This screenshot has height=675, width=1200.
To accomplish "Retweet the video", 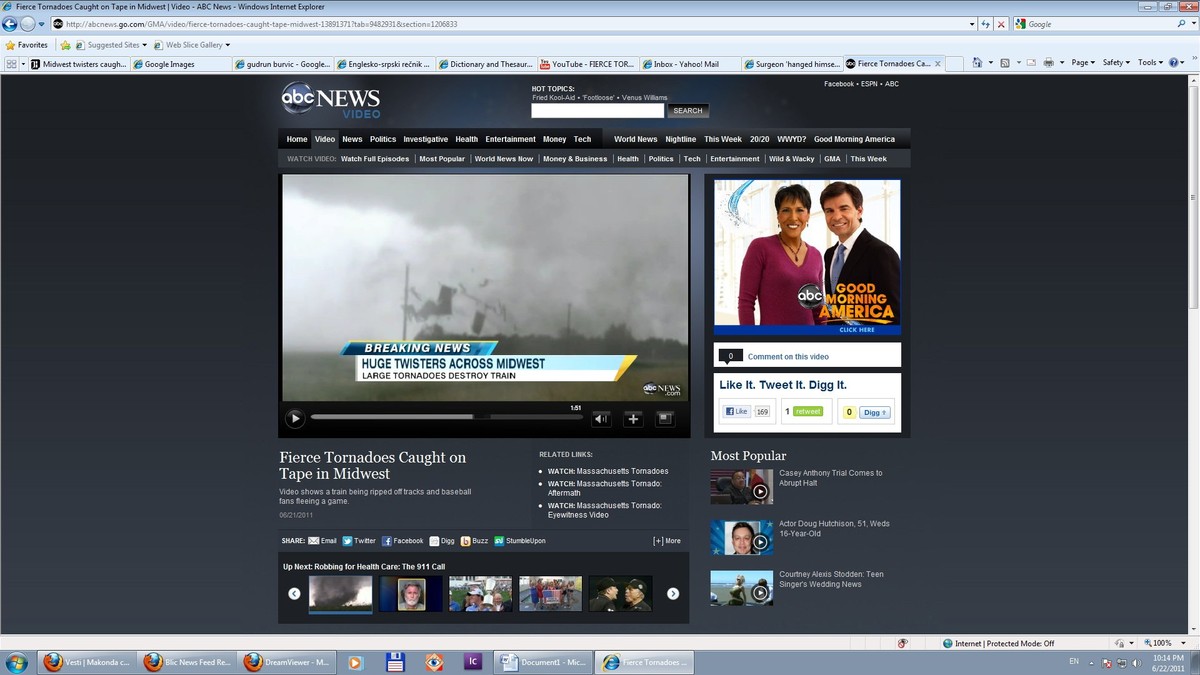I will coord(806,410).
